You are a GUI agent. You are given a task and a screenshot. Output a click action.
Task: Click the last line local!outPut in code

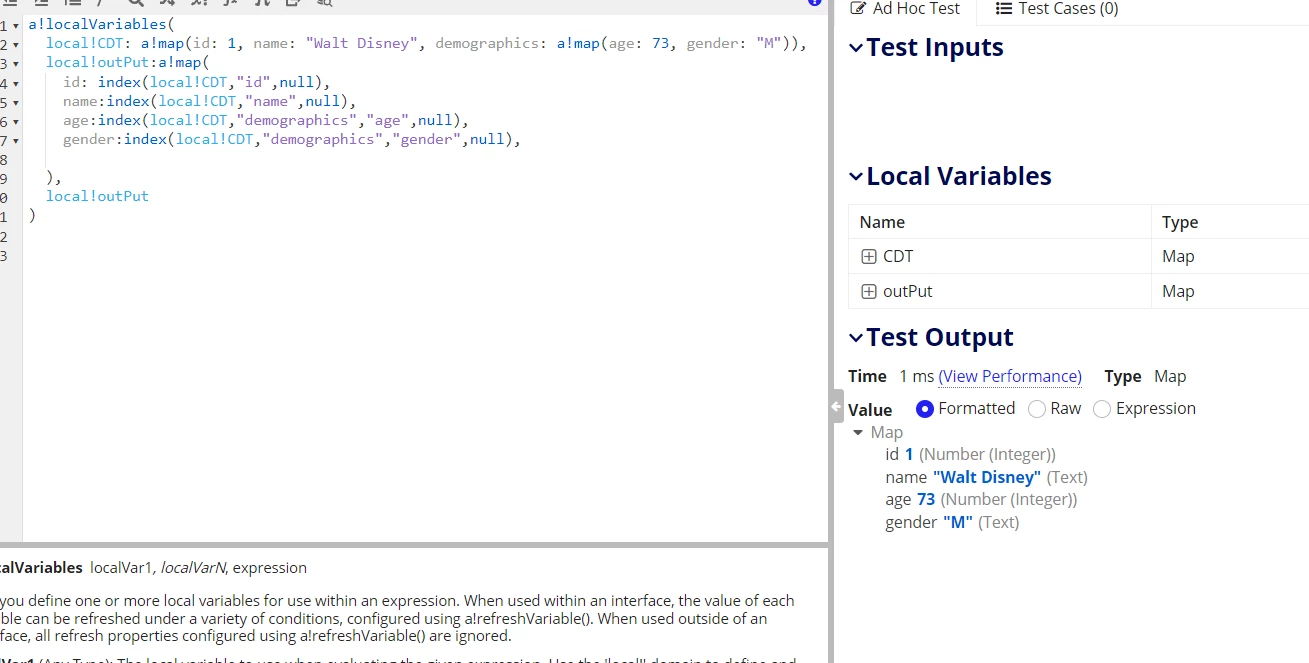pyautogui.click(x=97, y=196)
